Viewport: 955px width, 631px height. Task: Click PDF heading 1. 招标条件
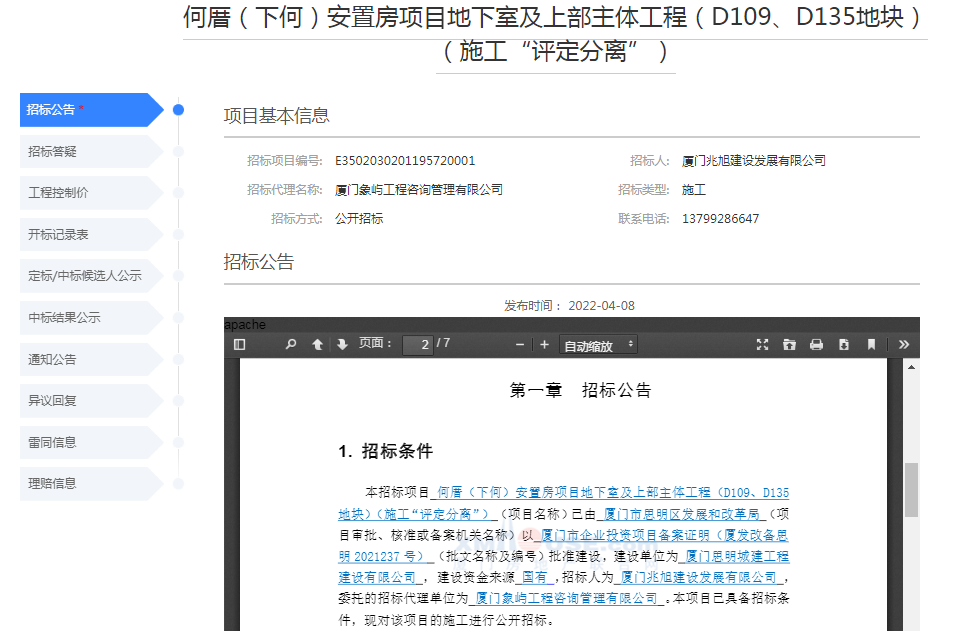pyautogui.click(x=385, y=451)
